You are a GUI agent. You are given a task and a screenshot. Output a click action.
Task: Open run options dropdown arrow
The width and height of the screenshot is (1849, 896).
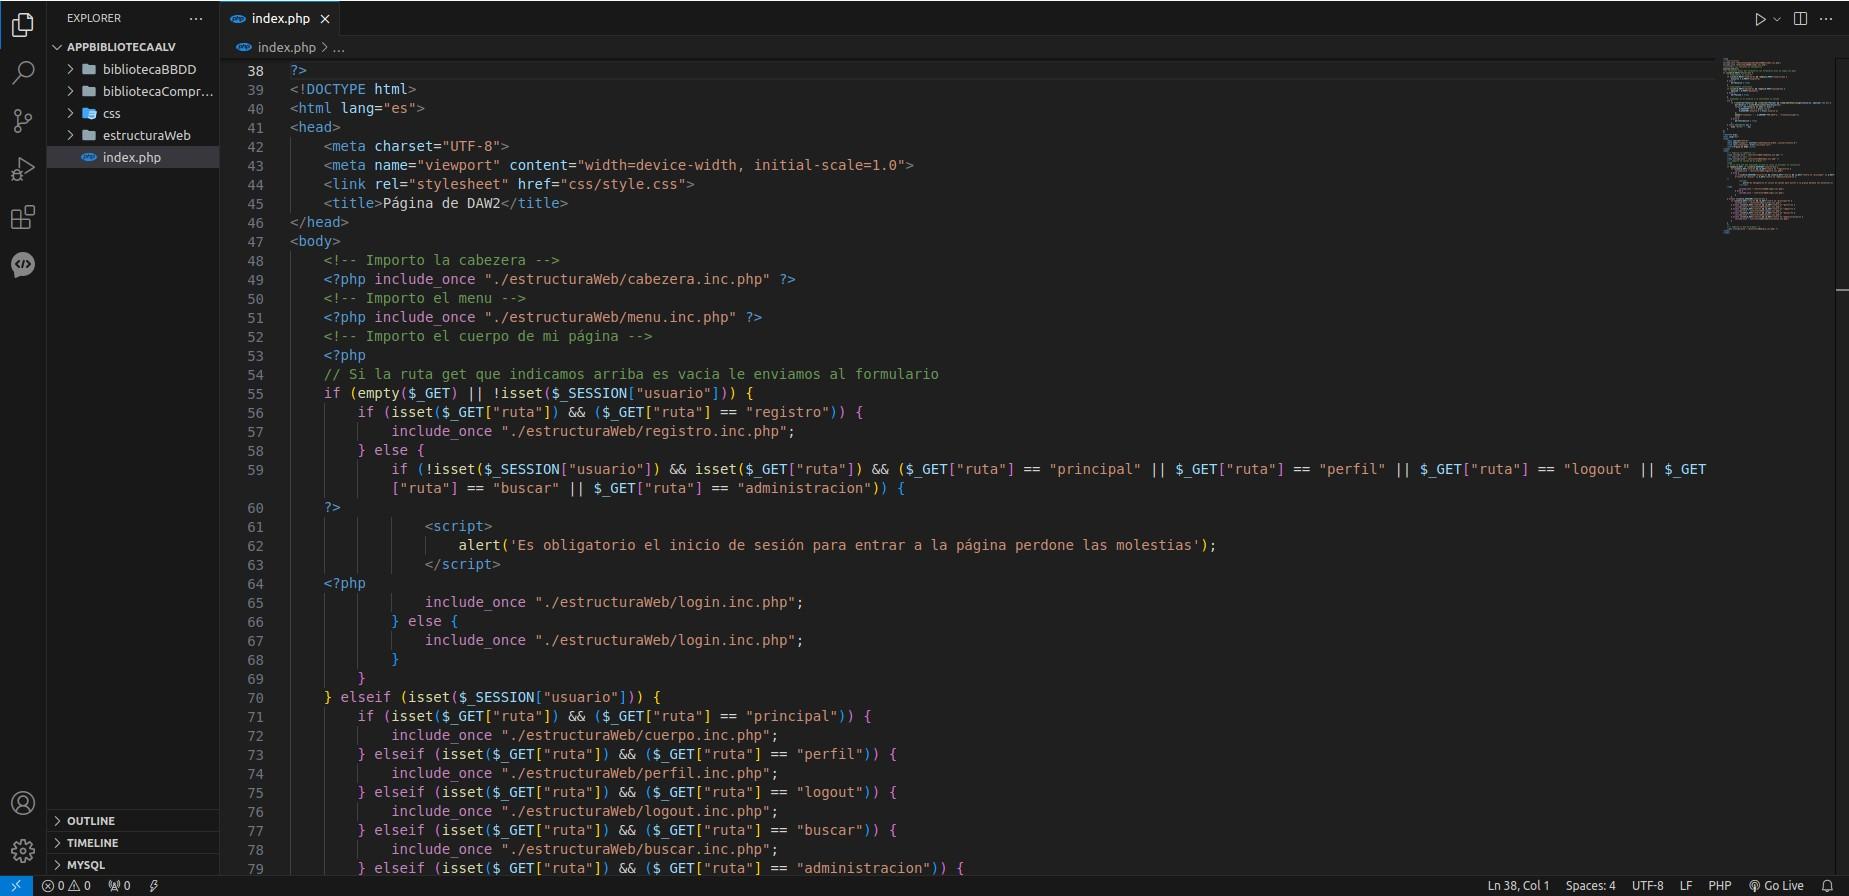tap(1777, 19)
